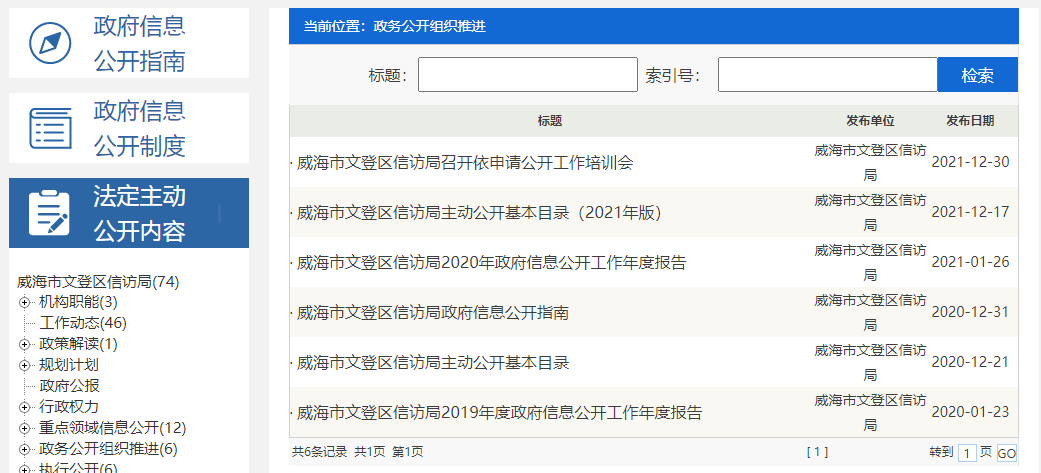Viewport: 1041px width, 473px height.
Task: Expand the 政策解读(1) tree node
Action: pyautogui.click(x=24, y=344)
